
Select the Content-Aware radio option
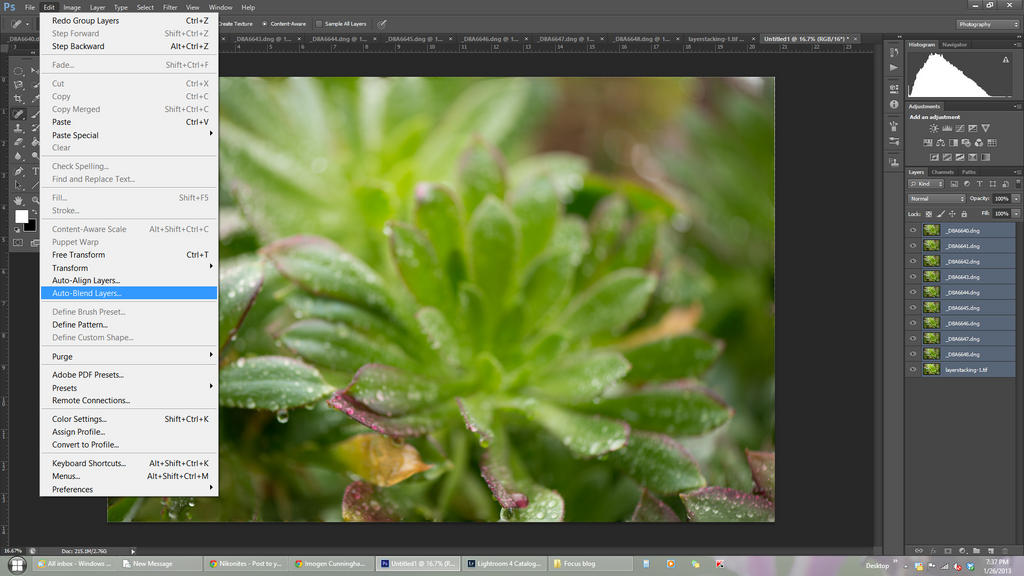(265, 23)
